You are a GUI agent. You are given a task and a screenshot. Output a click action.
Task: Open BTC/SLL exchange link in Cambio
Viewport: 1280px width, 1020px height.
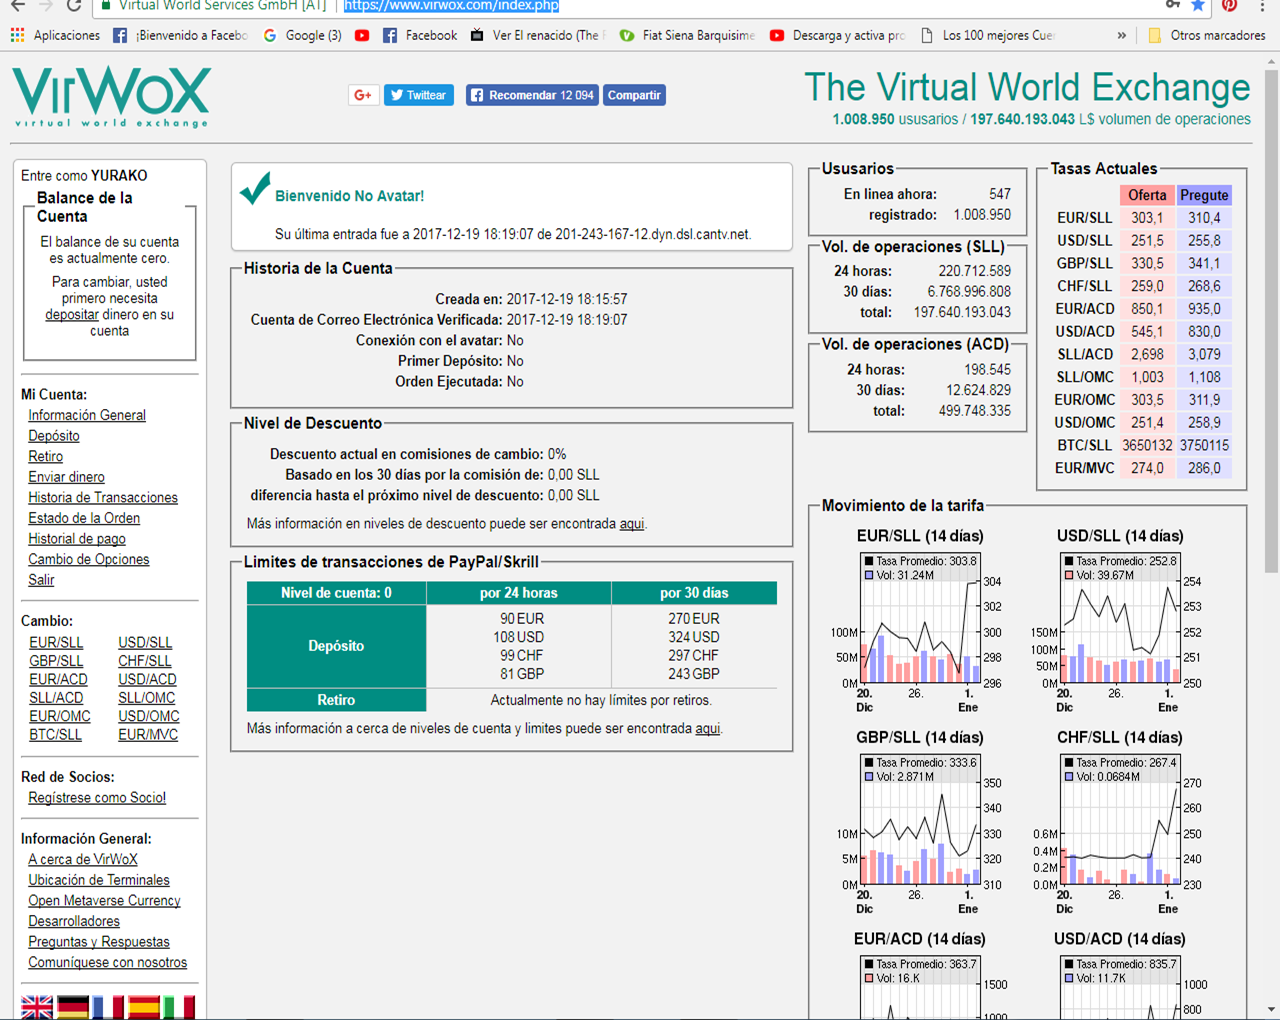point(55,734)
